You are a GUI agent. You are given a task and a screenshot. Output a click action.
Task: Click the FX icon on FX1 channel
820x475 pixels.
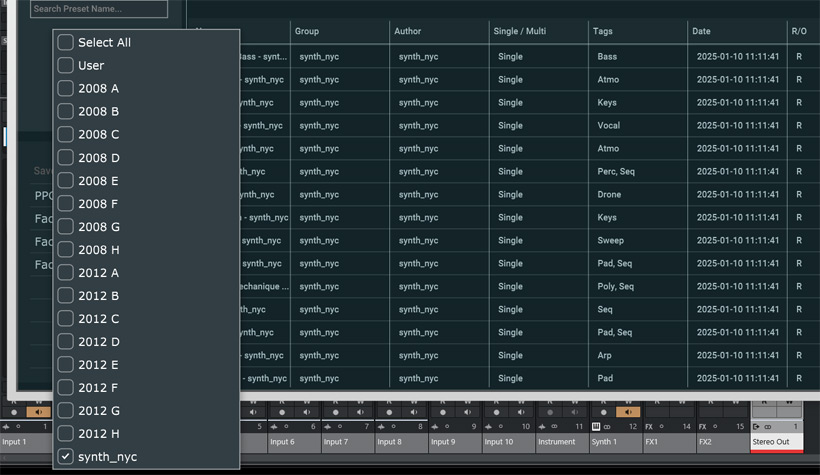pyautogui.click(x=649, y=426)
